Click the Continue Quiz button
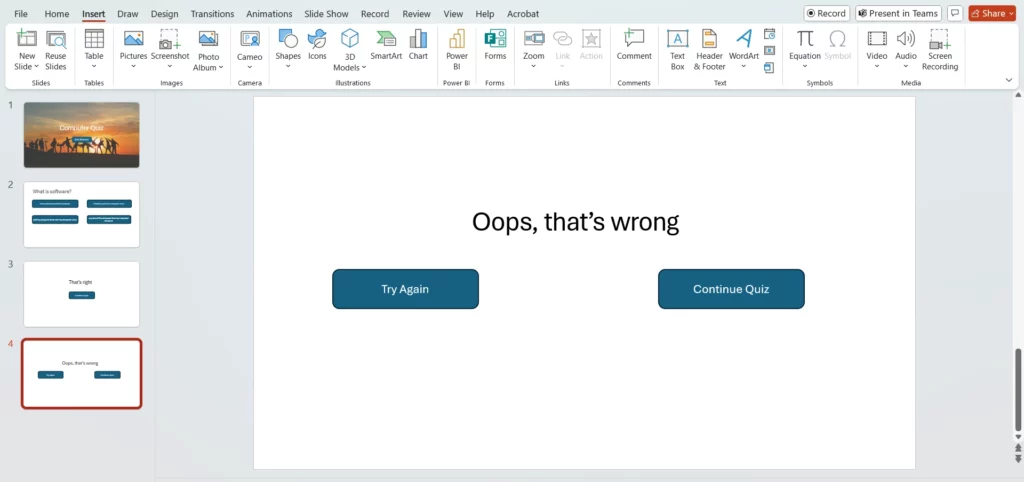1024x482 pixels. pyautogui.click(x=731, y=289)
